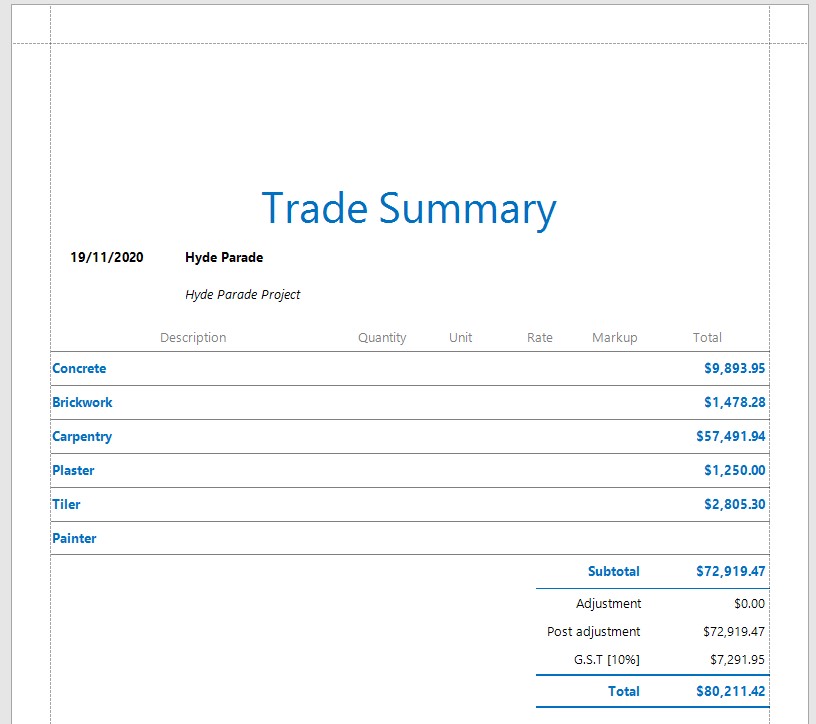Click the Trade Summary title
Viewport: 816px width, 724px height.
point(409,209)
